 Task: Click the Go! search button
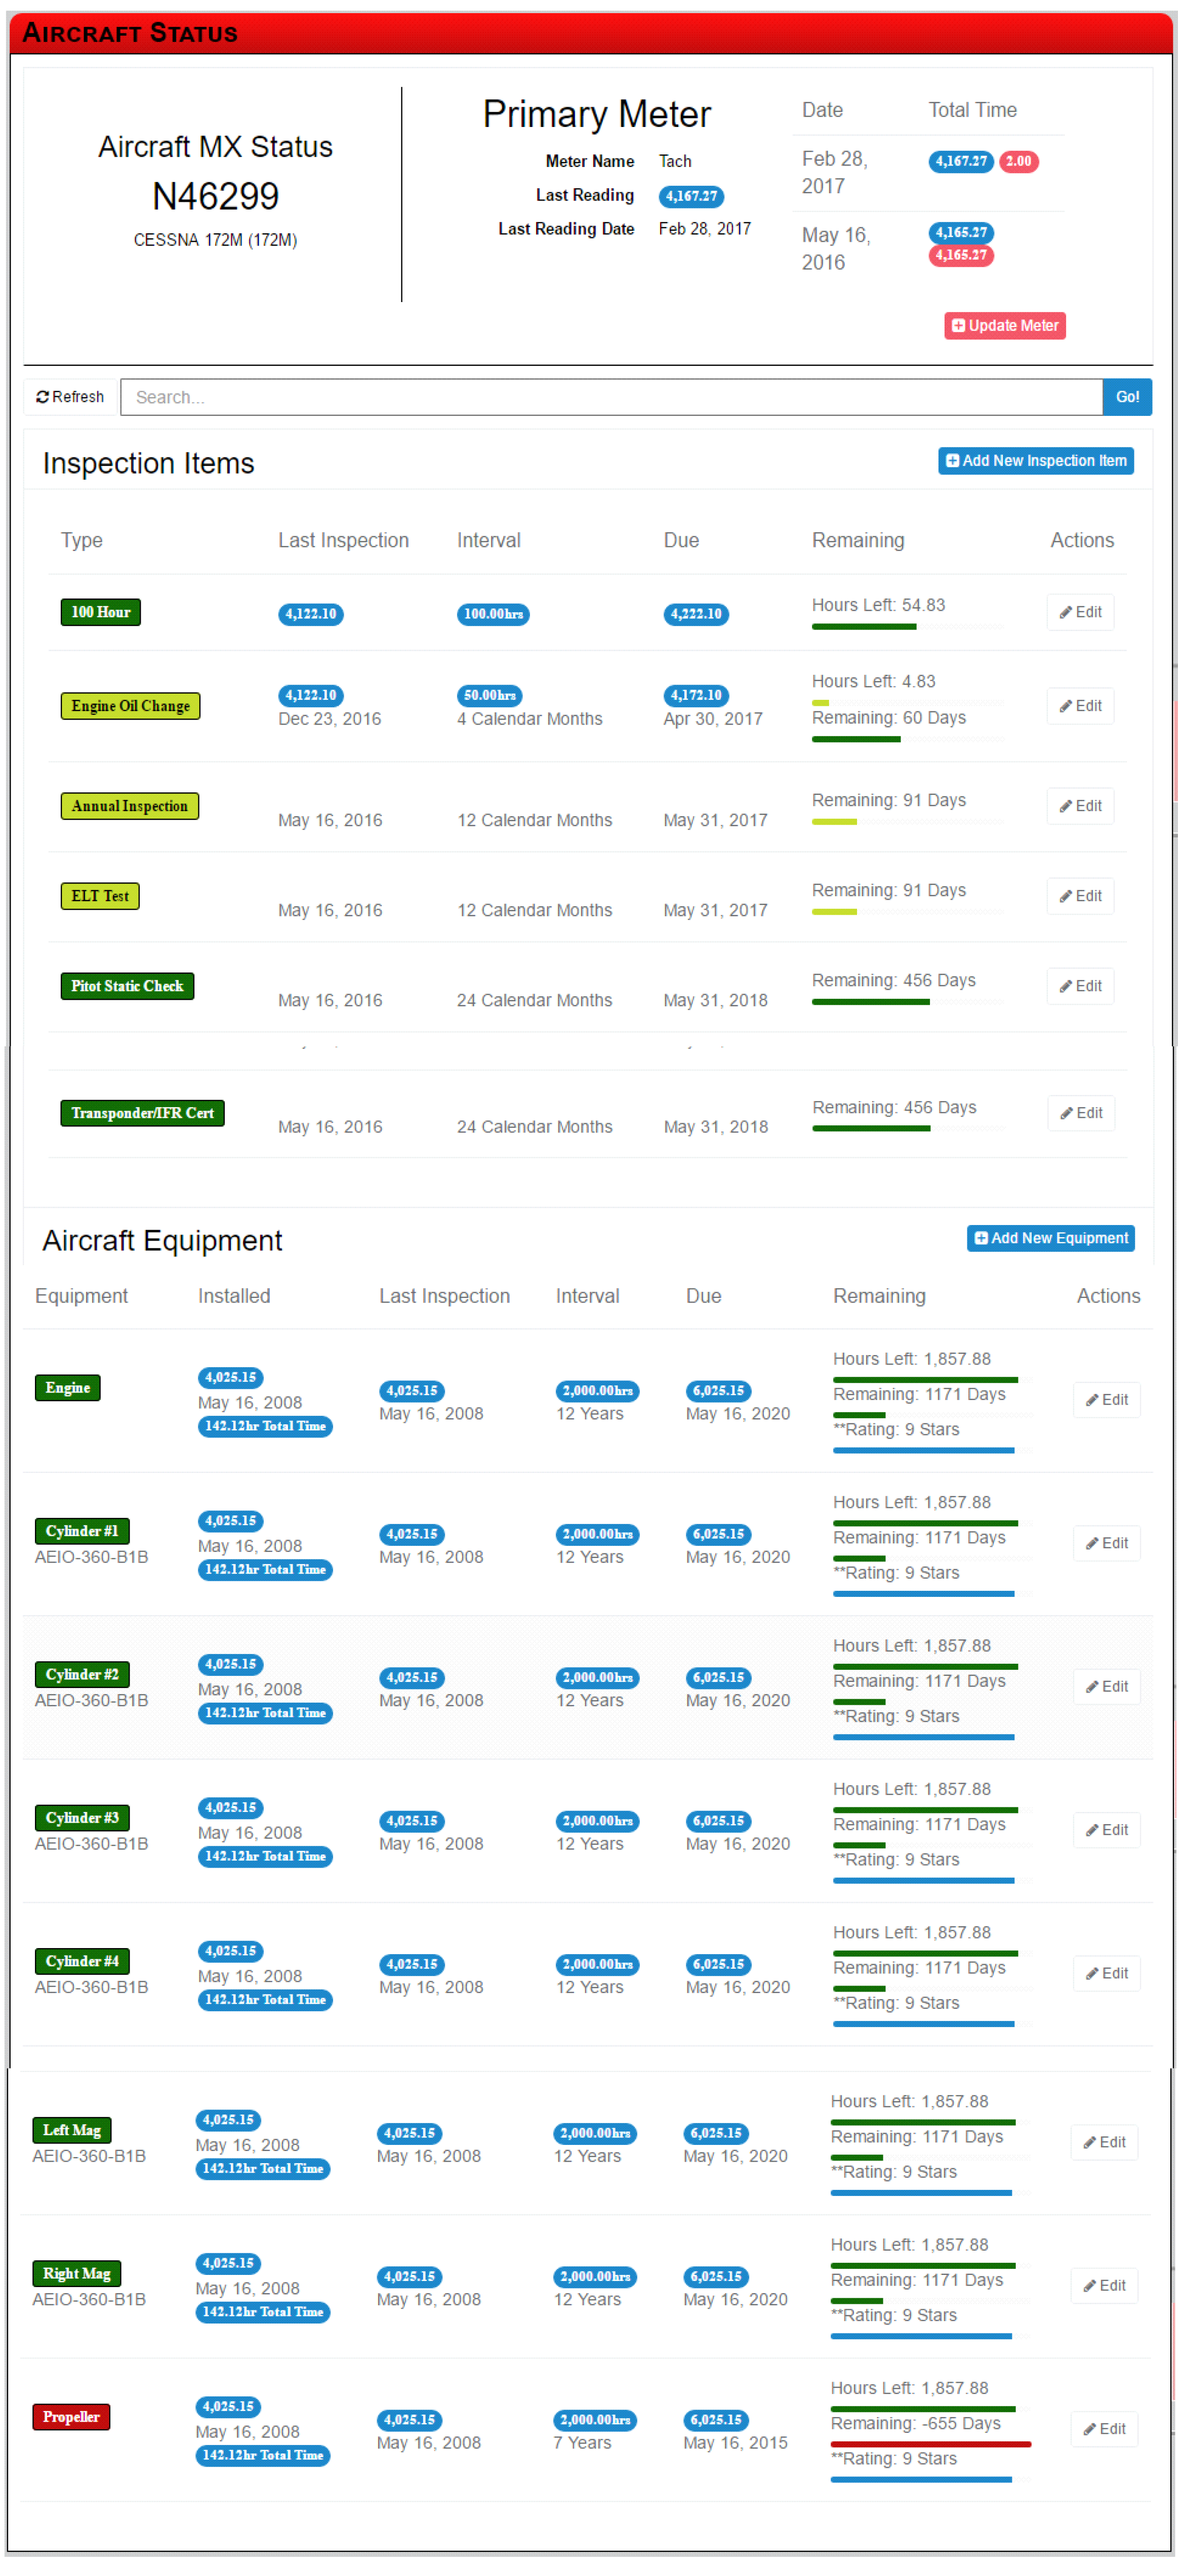pos(1127,397)
